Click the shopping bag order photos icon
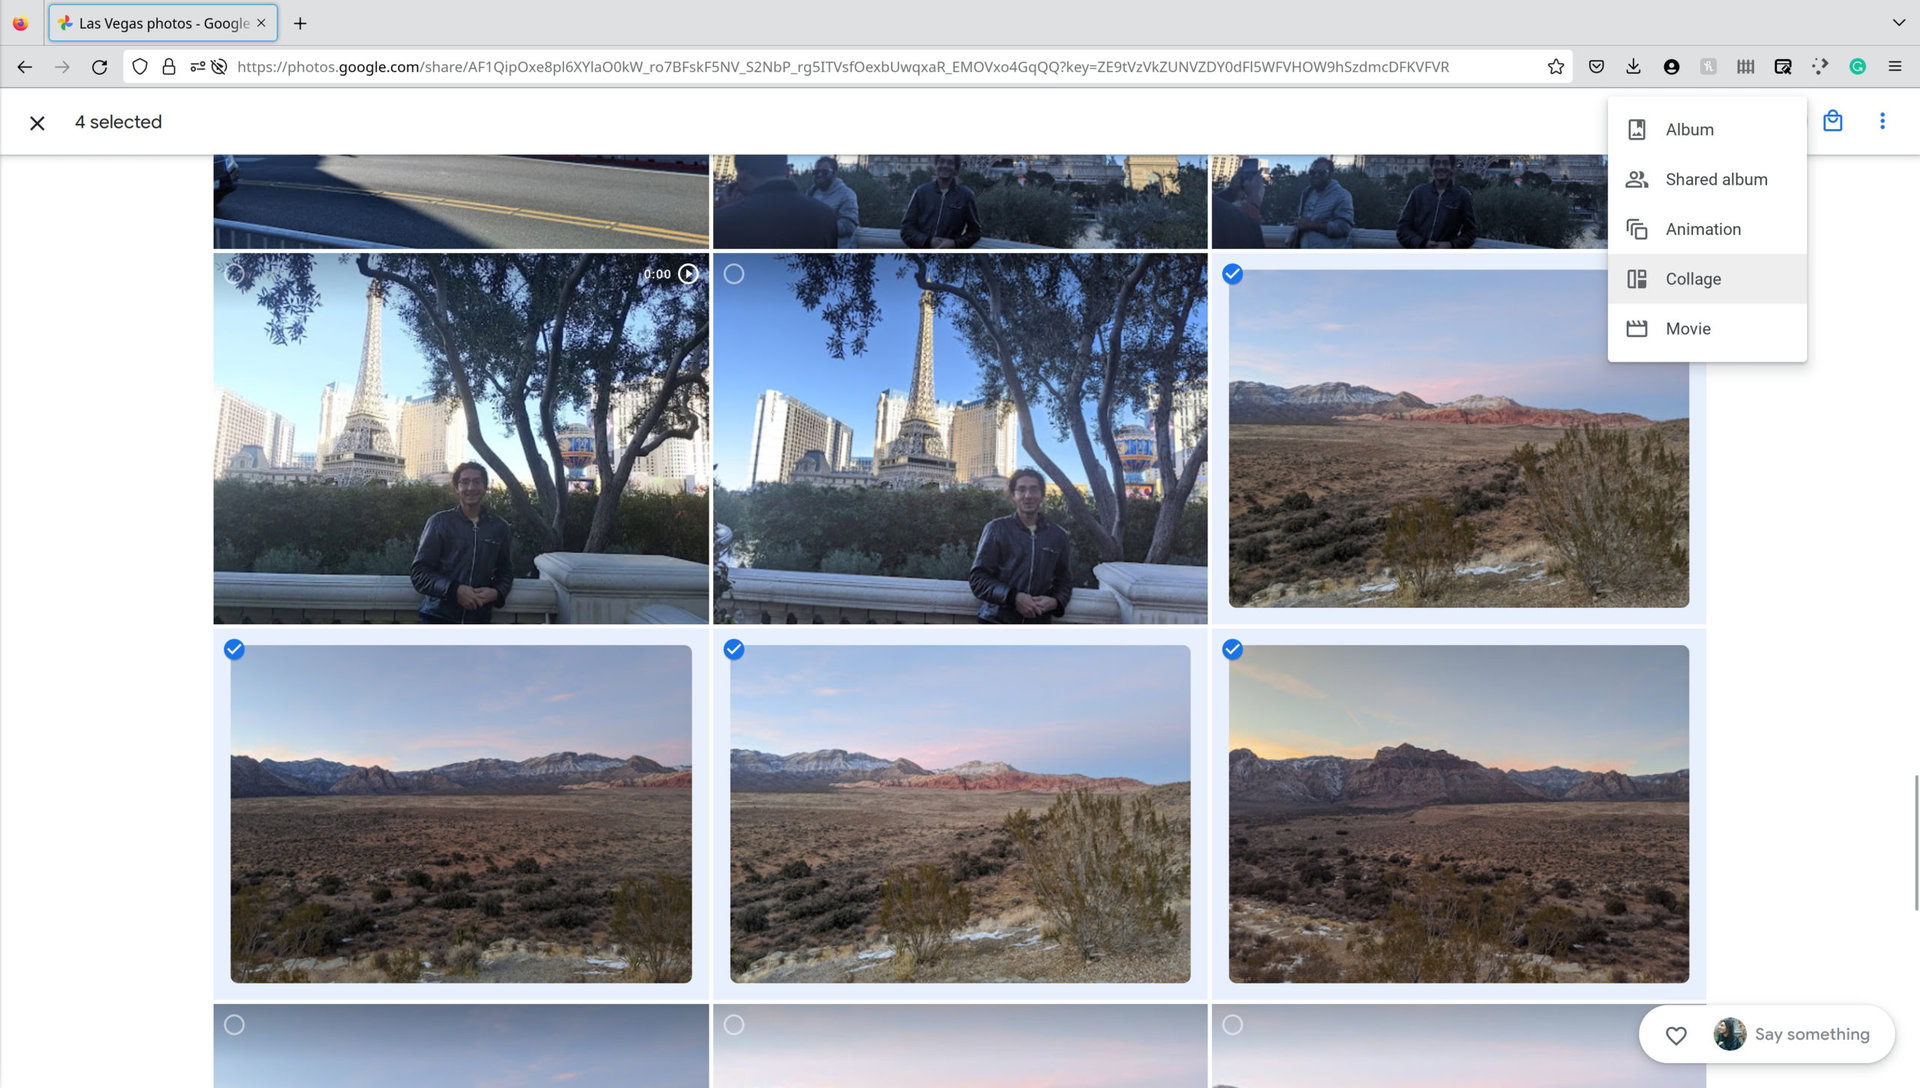Screen dimensions: 1920x1088 tap(1832, 121)
